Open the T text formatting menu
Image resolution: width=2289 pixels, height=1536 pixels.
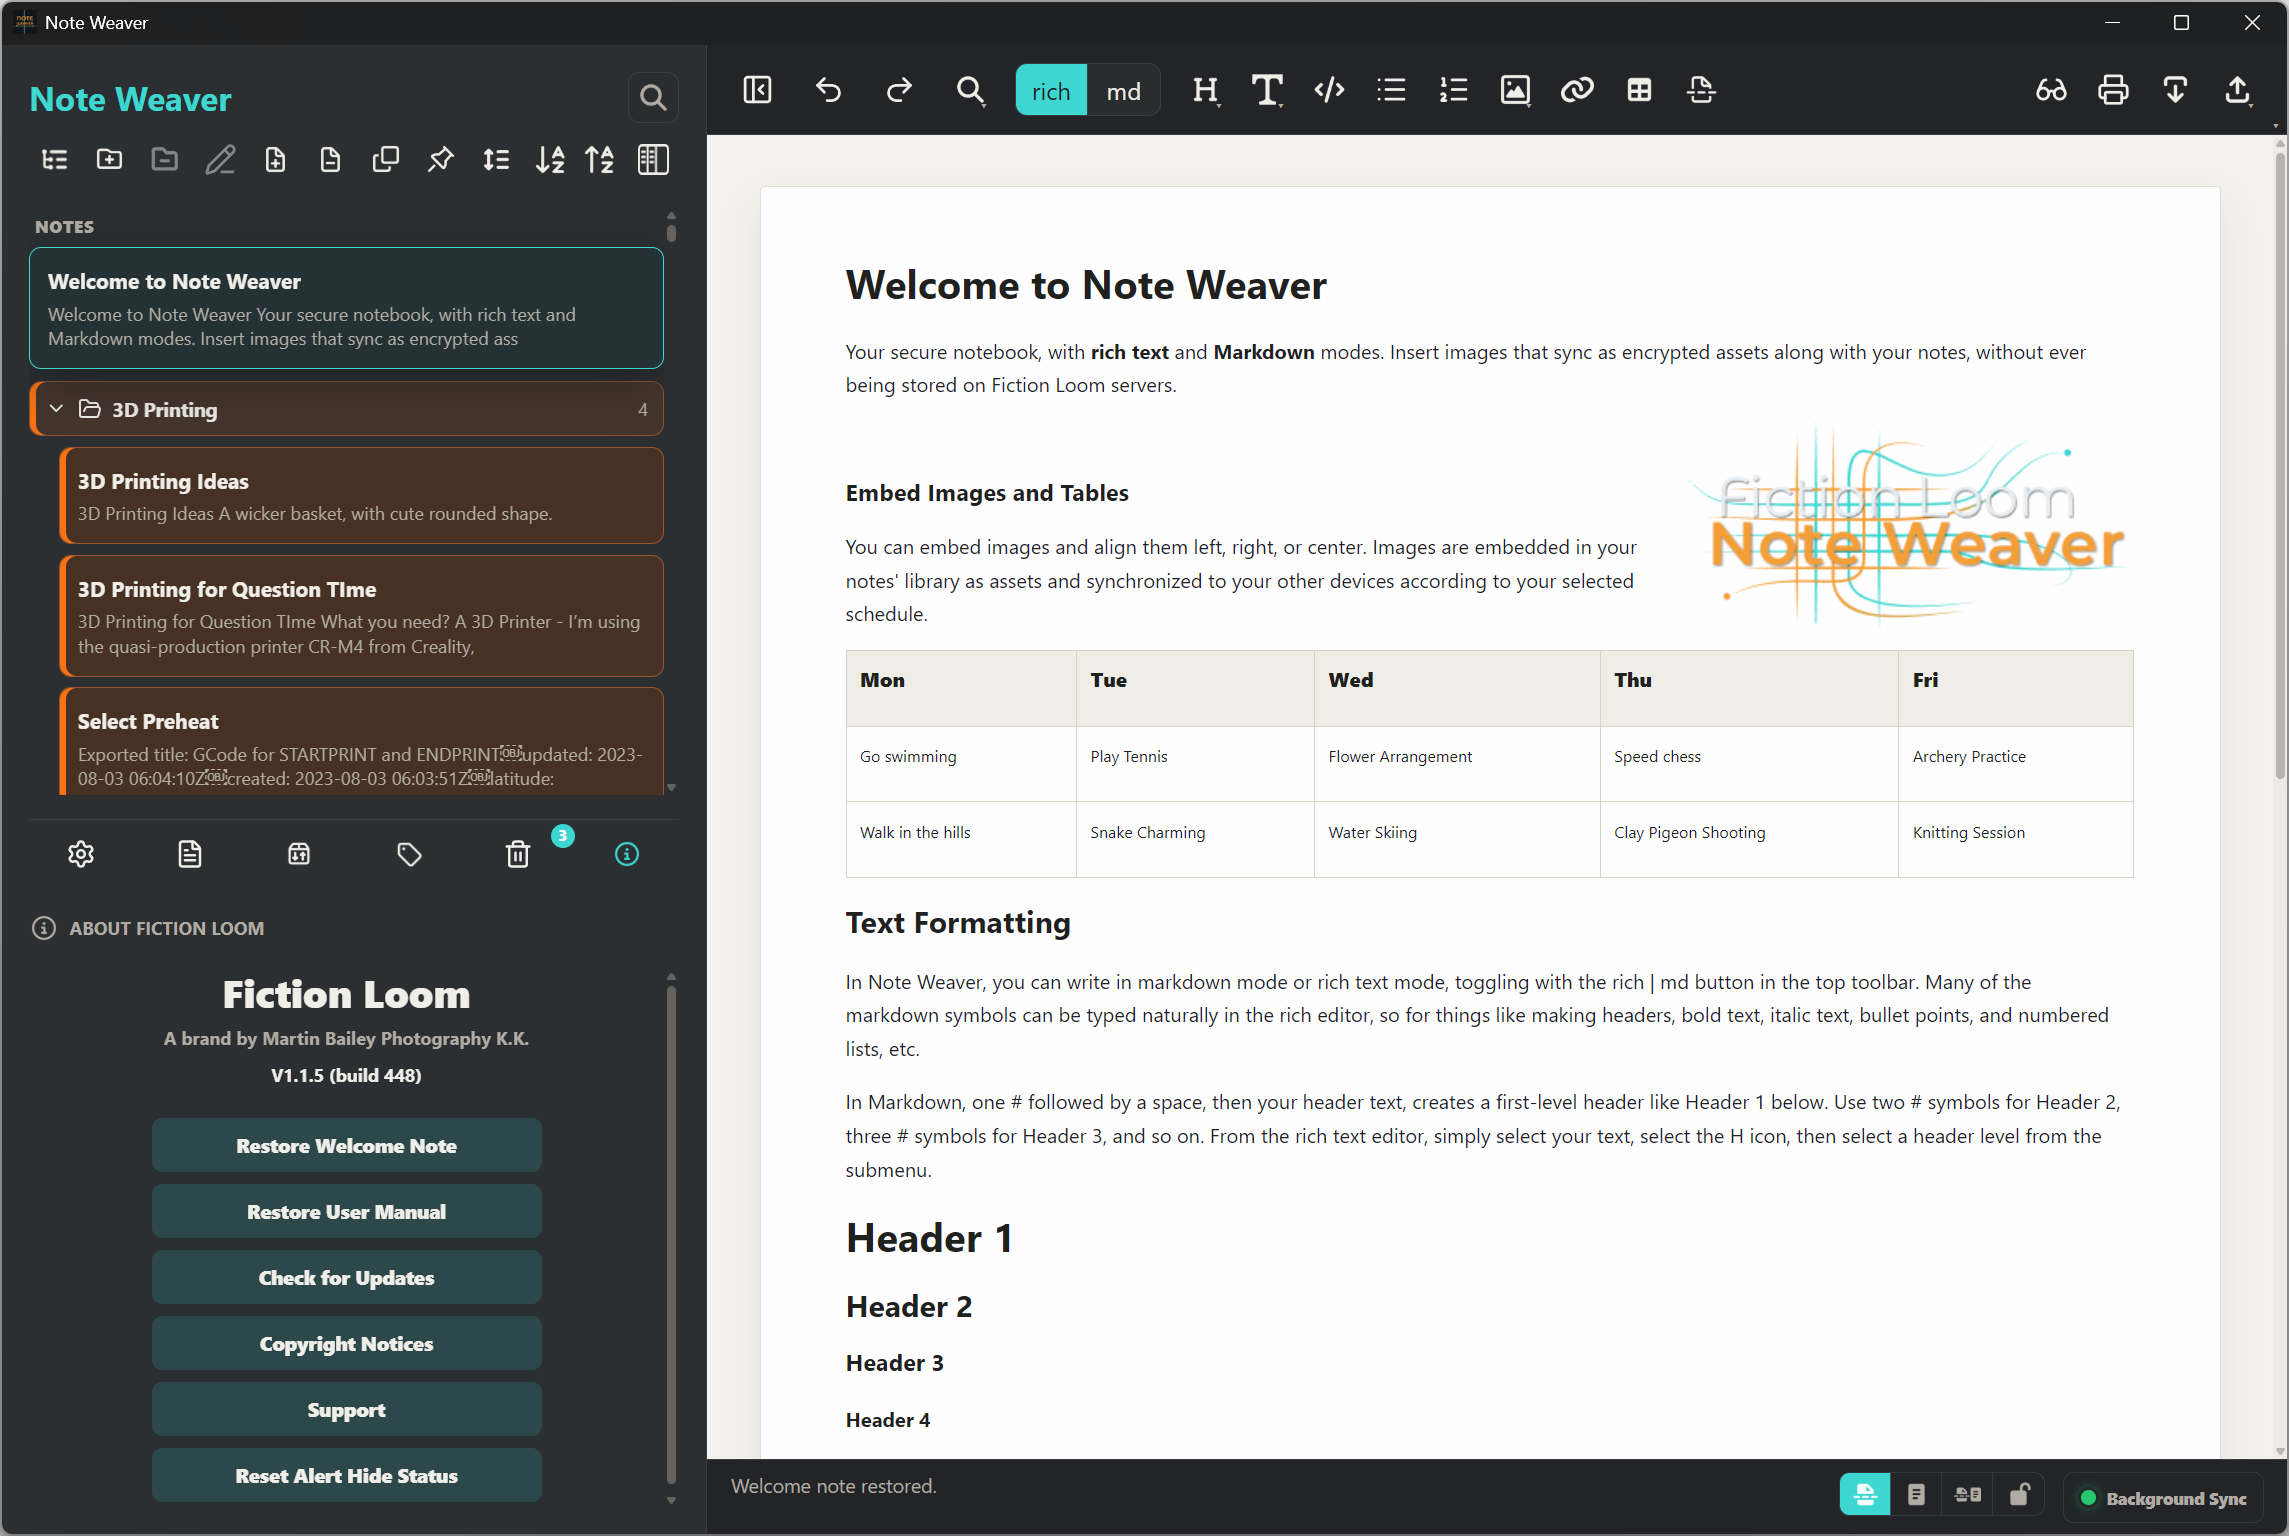pyautogui.click(x=1268, y=90)
